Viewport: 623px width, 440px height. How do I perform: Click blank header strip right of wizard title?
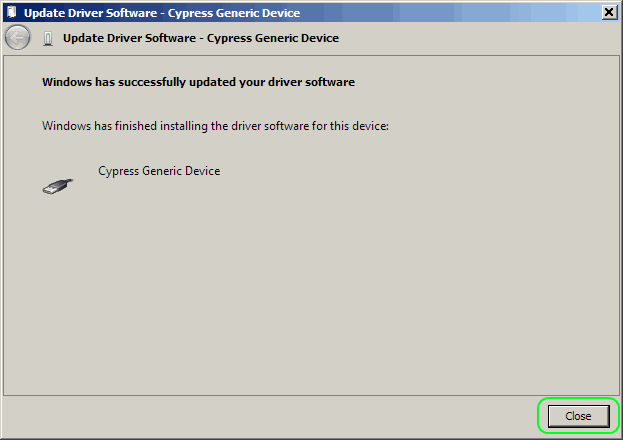(x=480, y=38)
